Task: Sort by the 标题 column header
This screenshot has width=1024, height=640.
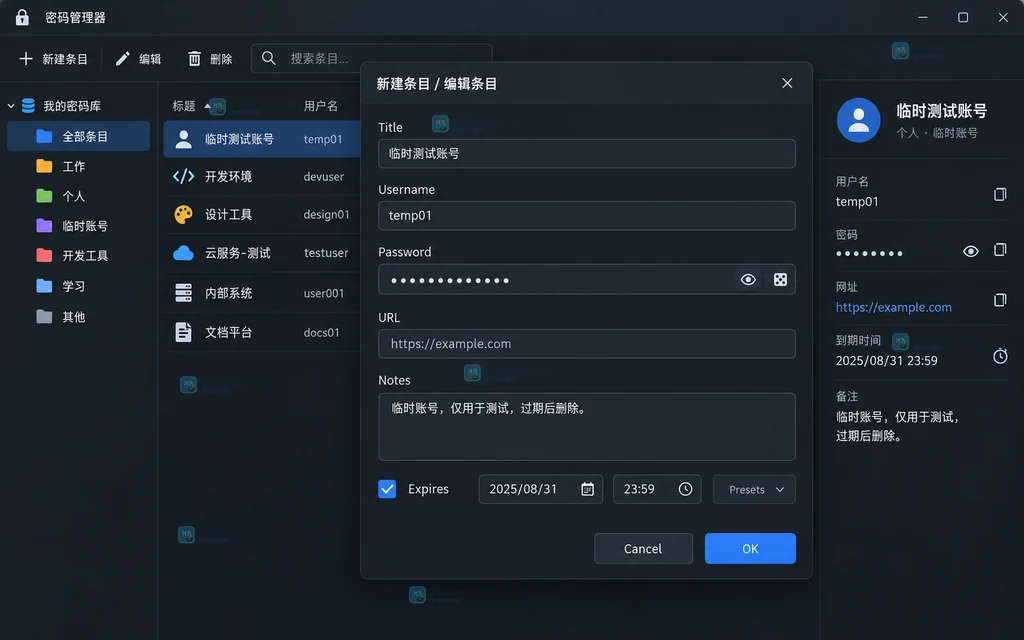Action: pyautogui.click(x=184, y=106)
